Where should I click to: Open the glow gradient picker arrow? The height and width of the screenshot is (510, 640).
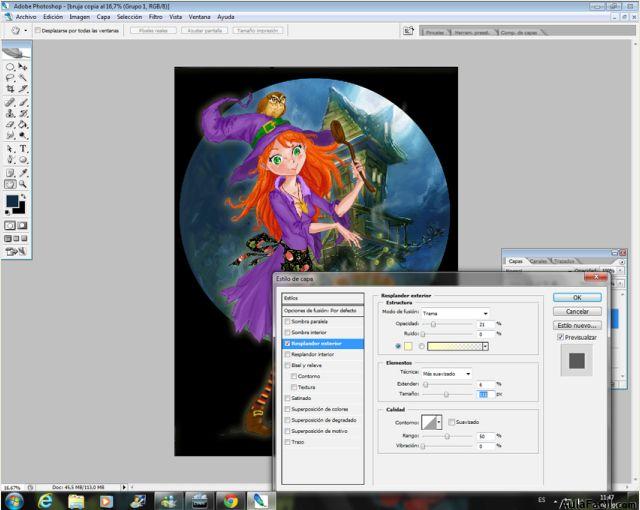point(485,346)
